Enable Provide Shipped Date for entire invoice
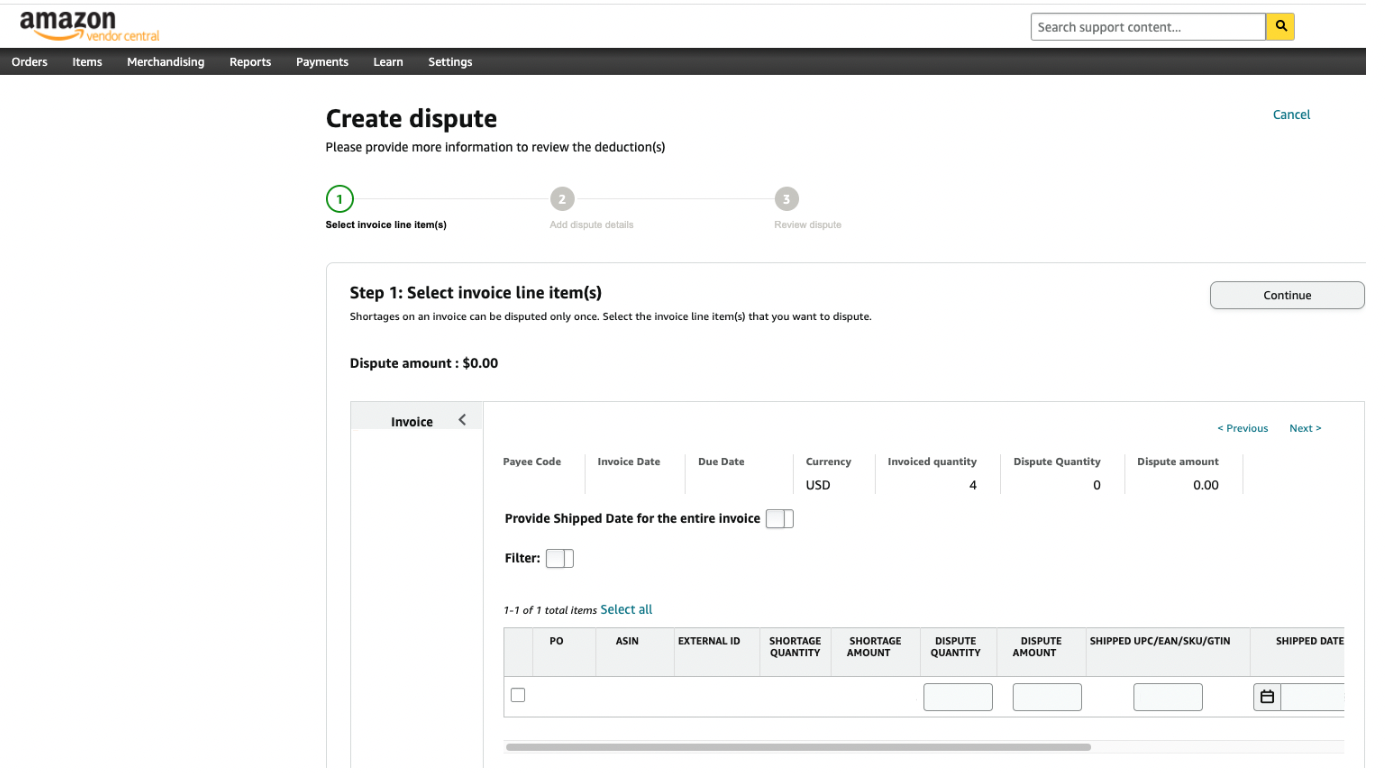 pos(779,518)
